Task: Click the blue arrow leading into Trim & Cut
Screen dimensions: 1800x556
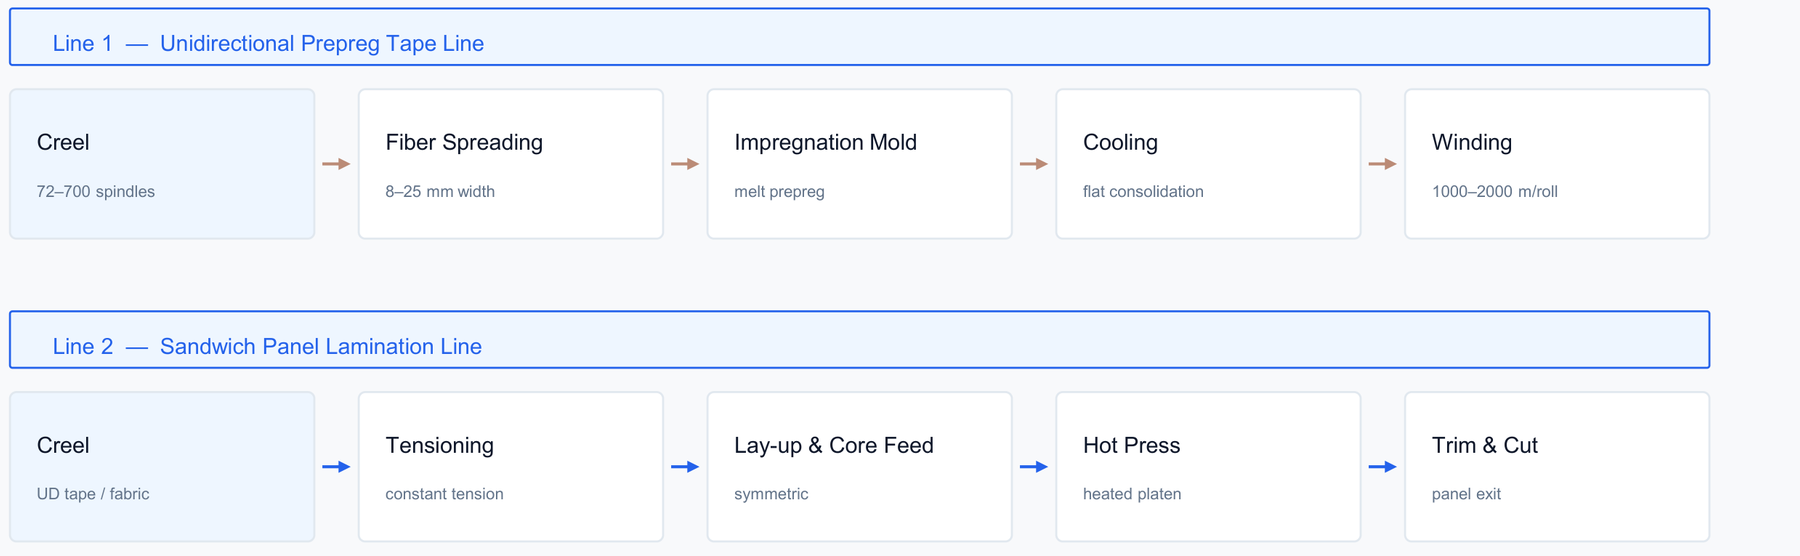Action: click(1383, 467)
